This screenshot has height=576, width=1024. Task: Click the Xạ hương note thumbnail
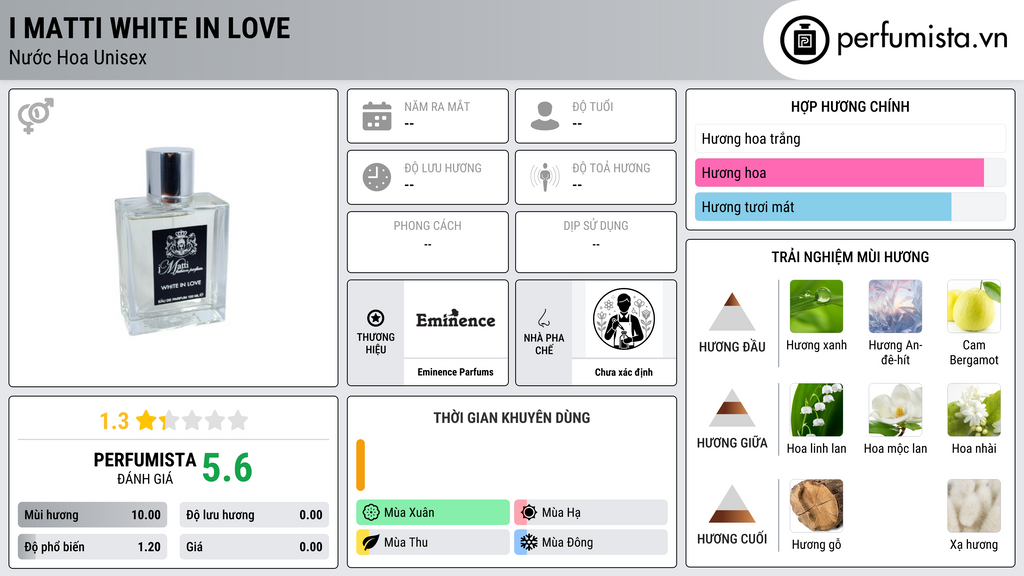[x=974, y=505]
